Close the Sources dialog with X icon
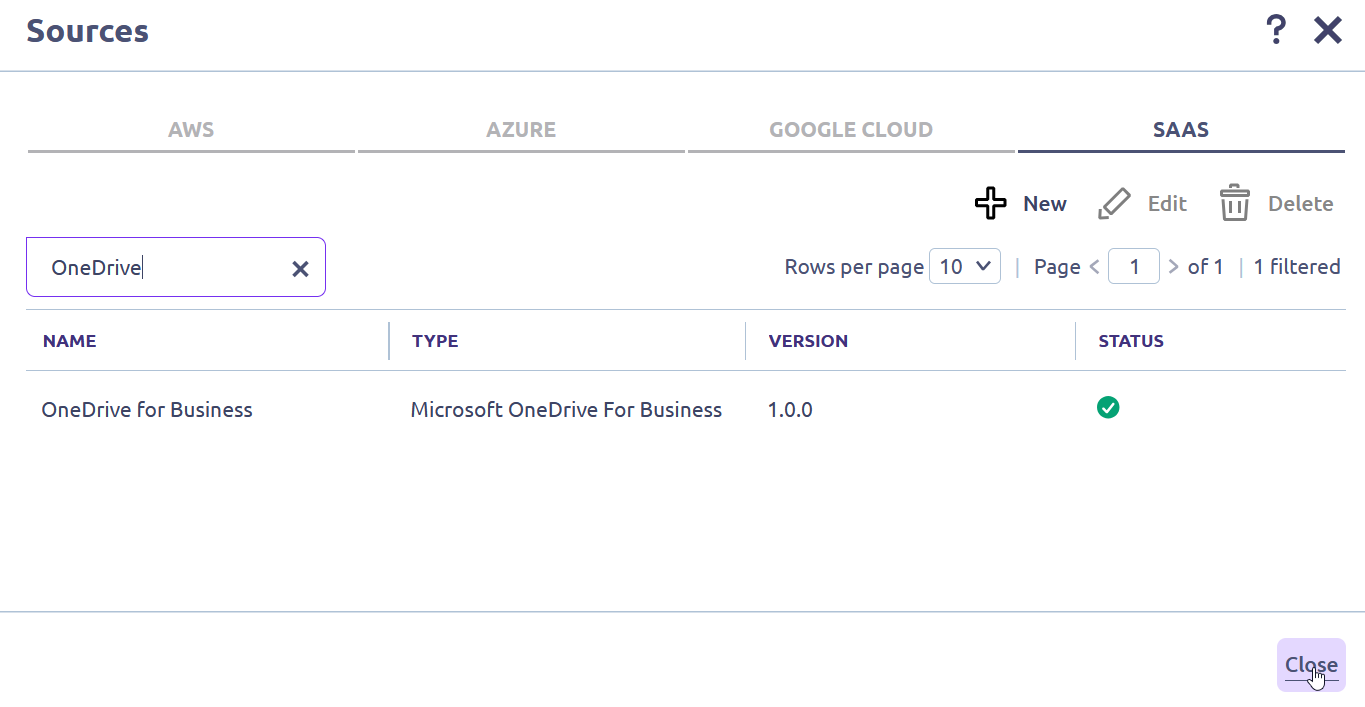The width and height of the screenshot is (1365, 707). point(1328,31)
